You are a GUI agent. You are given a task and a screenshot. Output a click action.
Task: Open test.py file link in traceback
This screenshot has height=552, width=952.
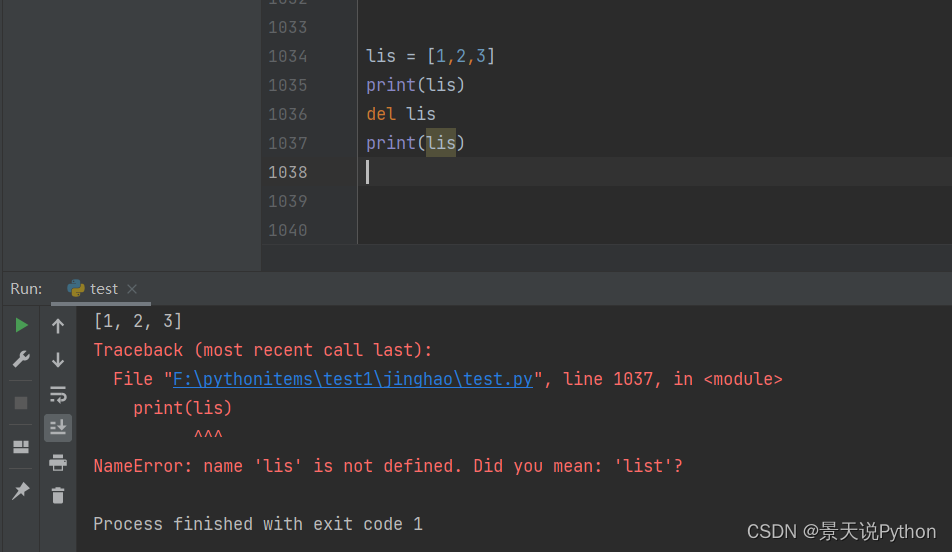[x=353, y=379]
